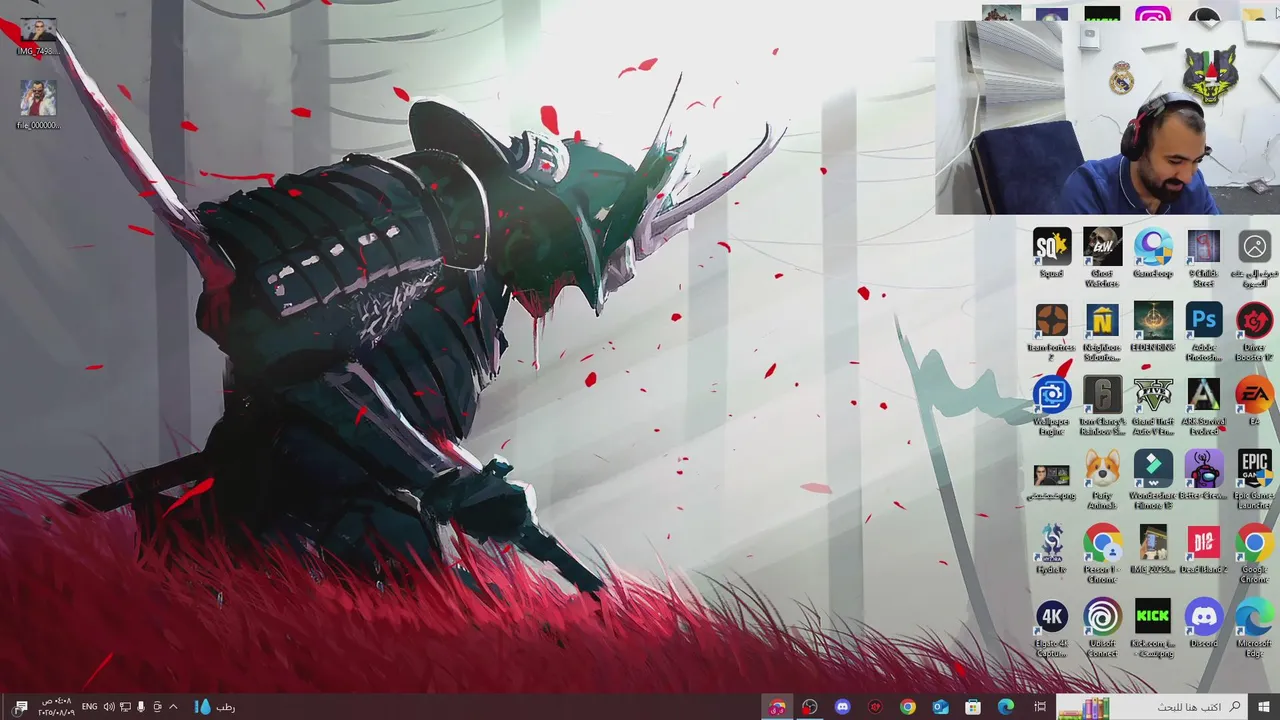Open Outlook from the taskbar
Viewport: 1280px width, 720px height.
click(x=940, y=707)
